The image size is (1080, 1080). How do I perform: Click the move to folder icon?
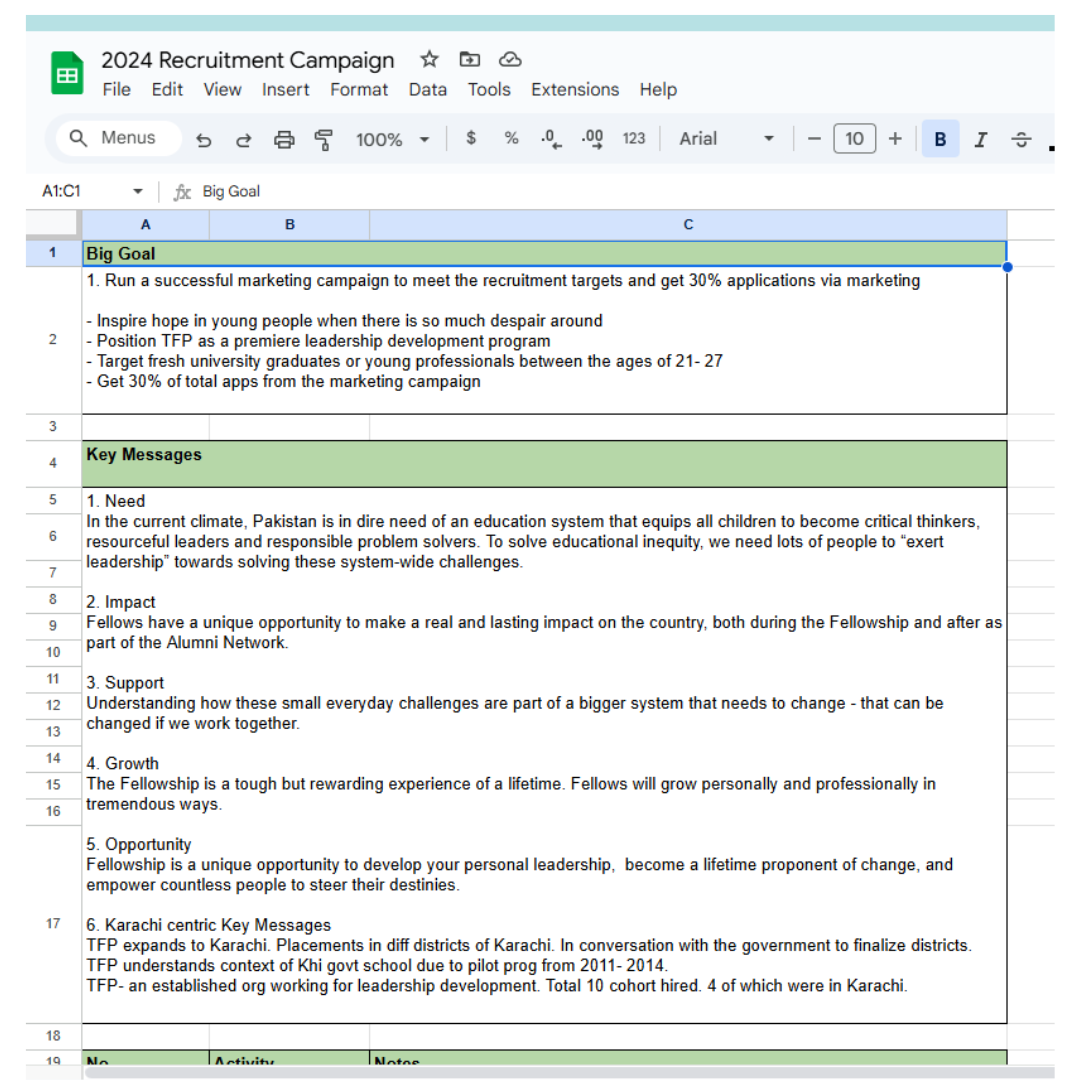pos(470,59)
